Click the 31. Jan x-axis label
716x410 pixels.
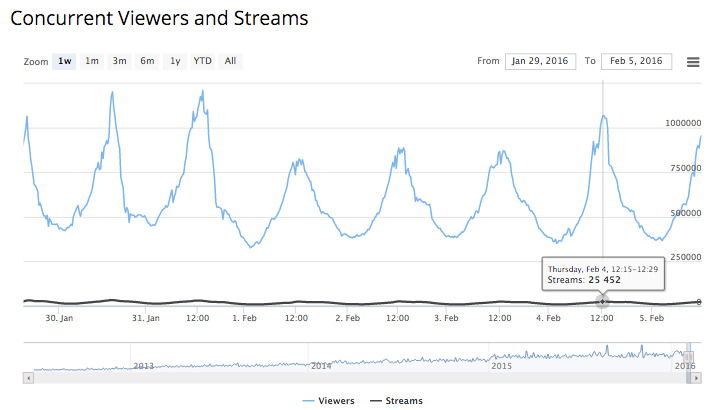[146, 318]
